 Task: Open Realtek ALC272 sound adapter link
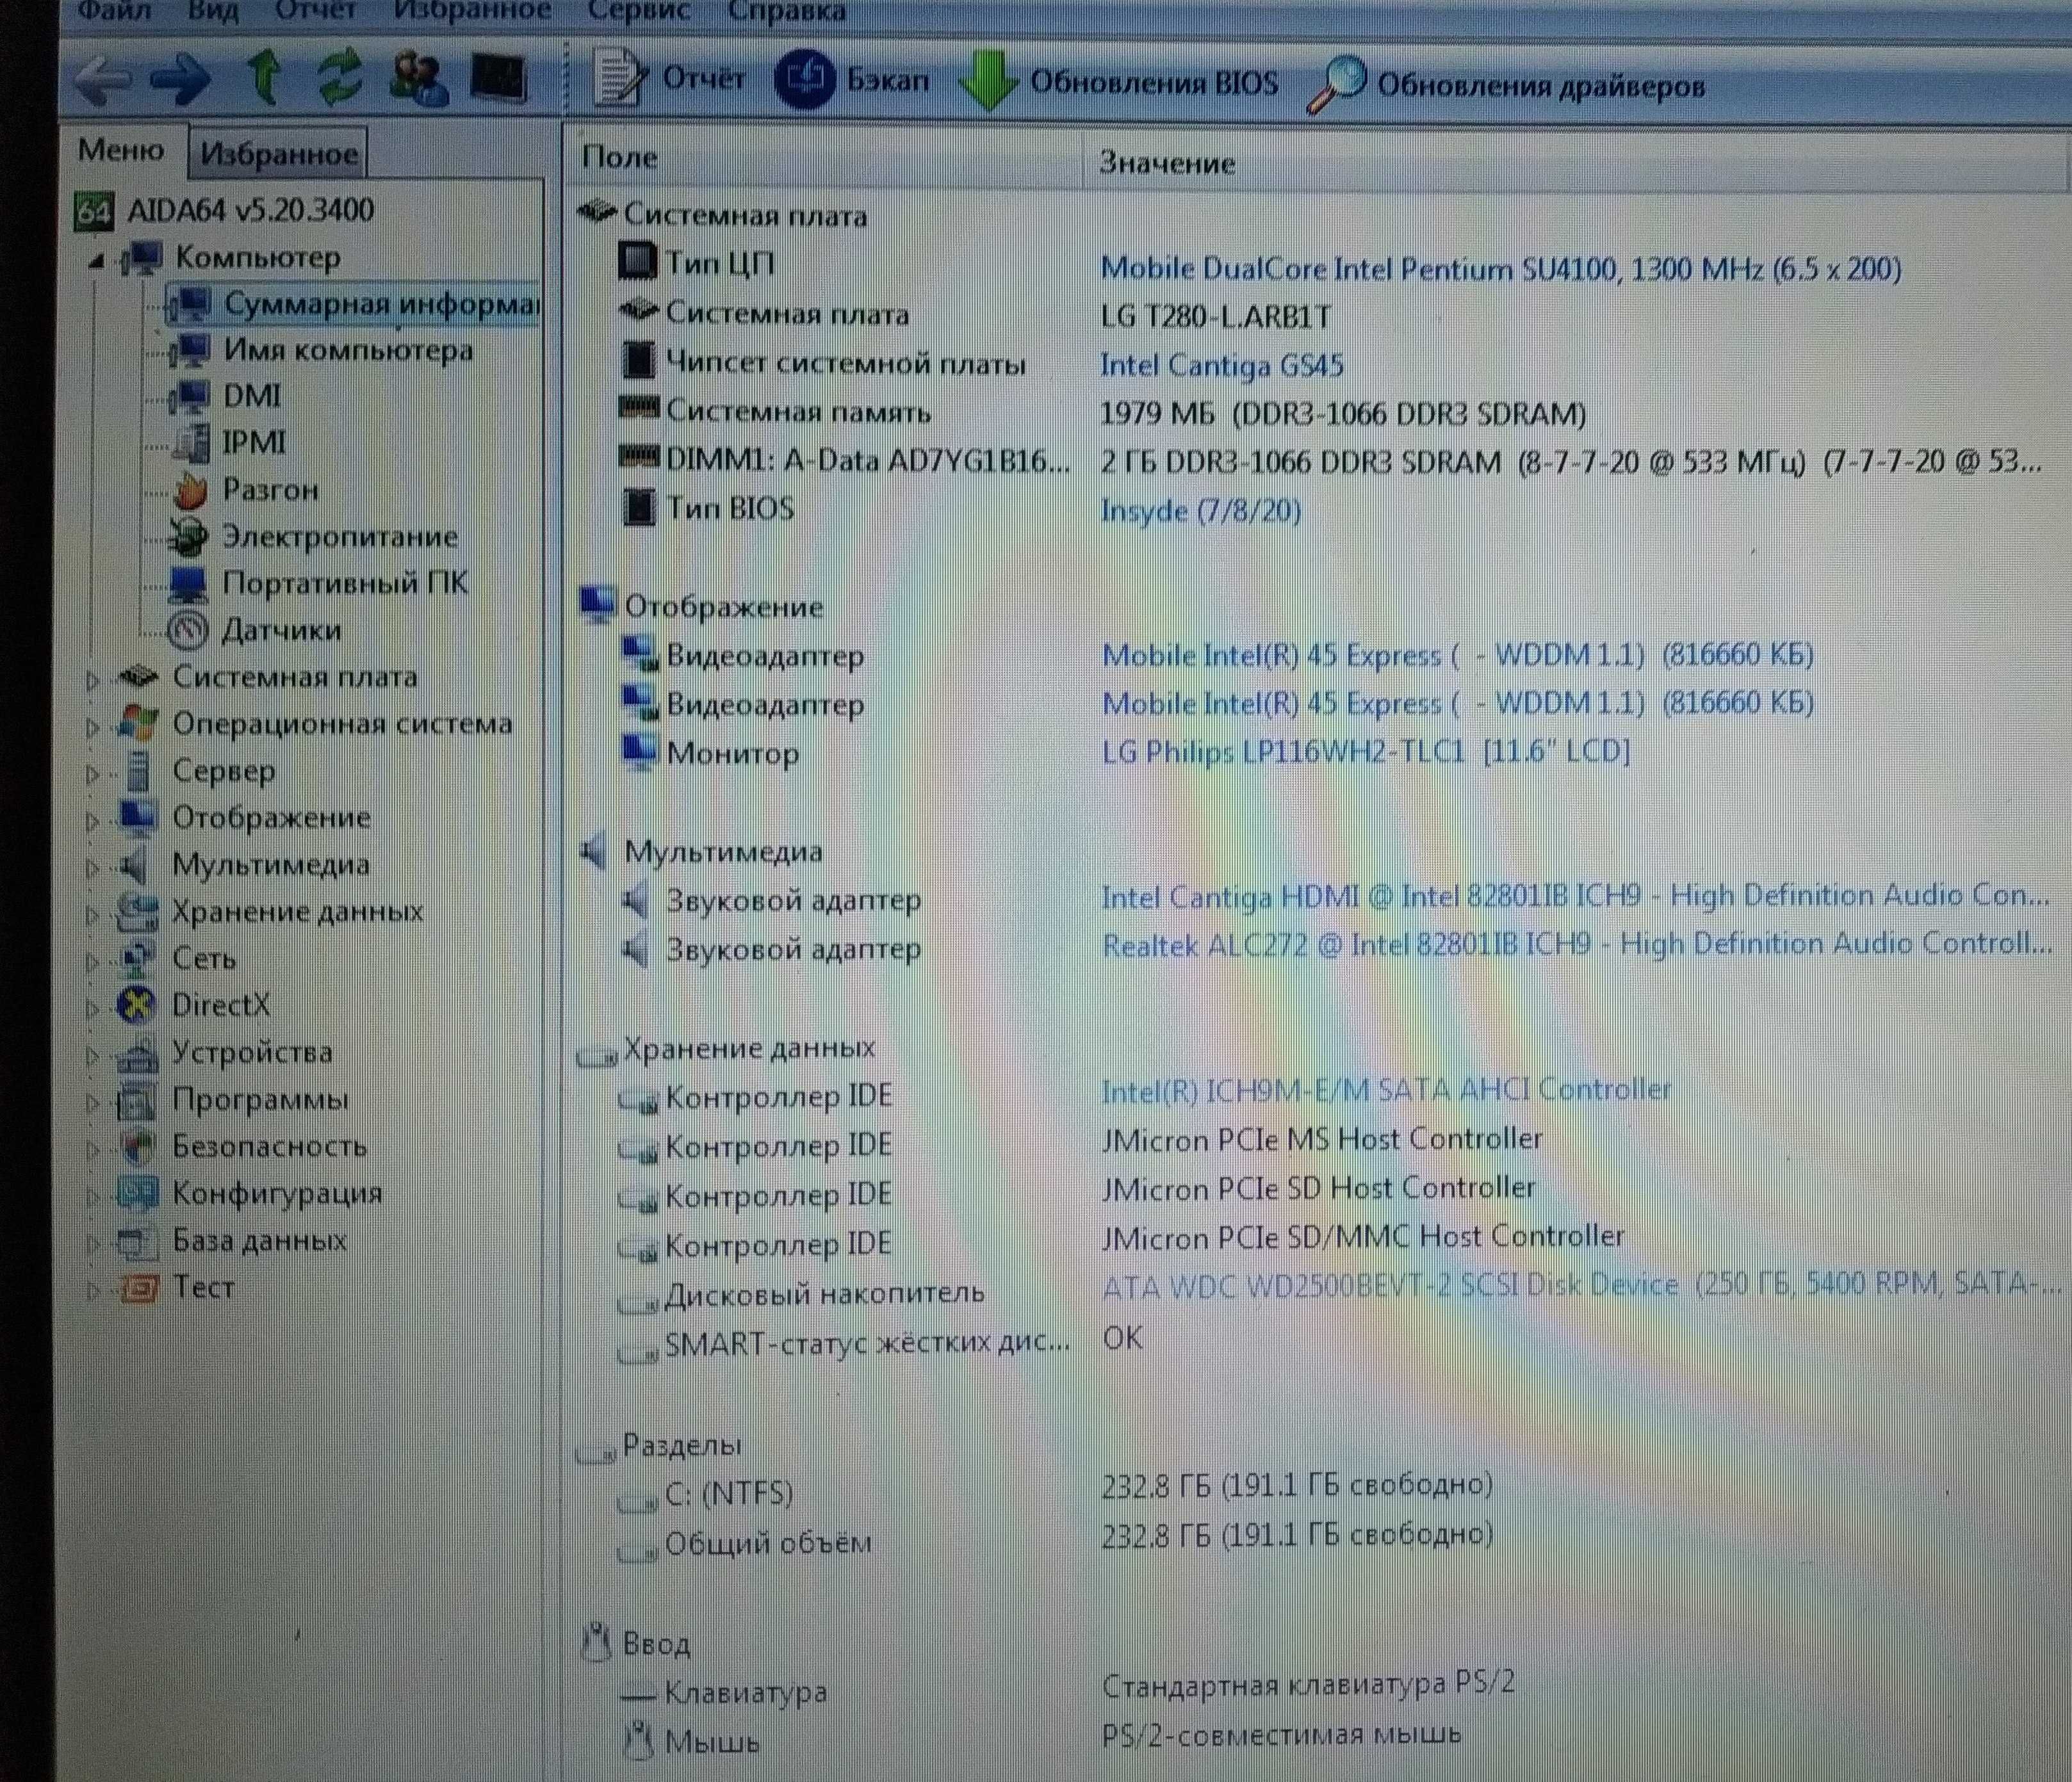(1576, 944)
